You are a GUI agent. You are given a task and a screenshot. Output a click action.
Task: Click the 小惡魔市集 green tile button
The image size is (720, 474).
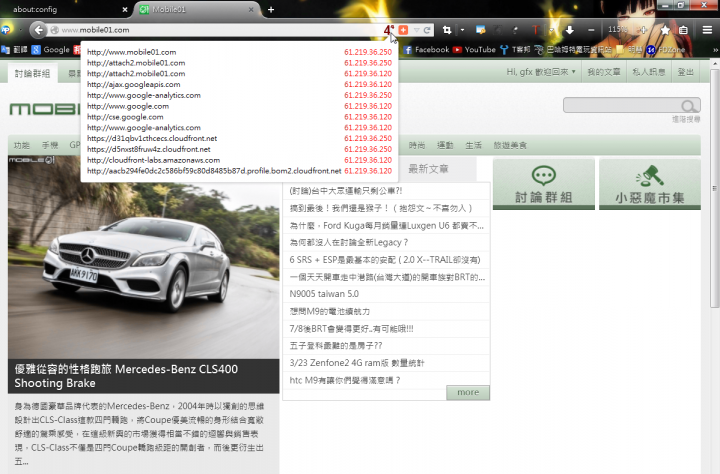coord(650,185)
